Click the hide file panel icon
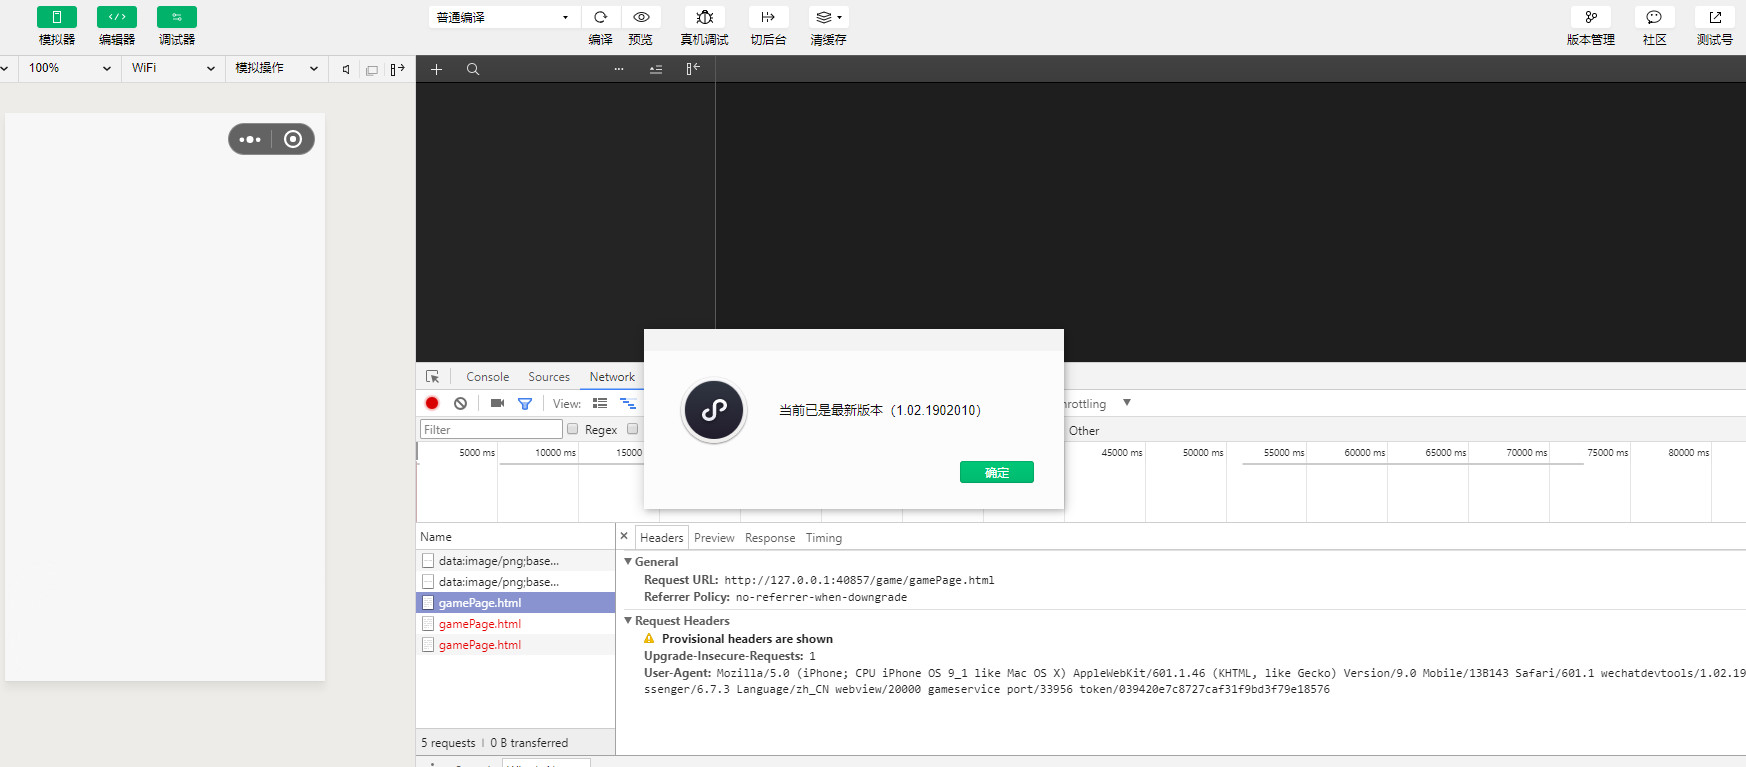Image resolution: width=1746 pixels, height=767 pixels. point(693,69)
